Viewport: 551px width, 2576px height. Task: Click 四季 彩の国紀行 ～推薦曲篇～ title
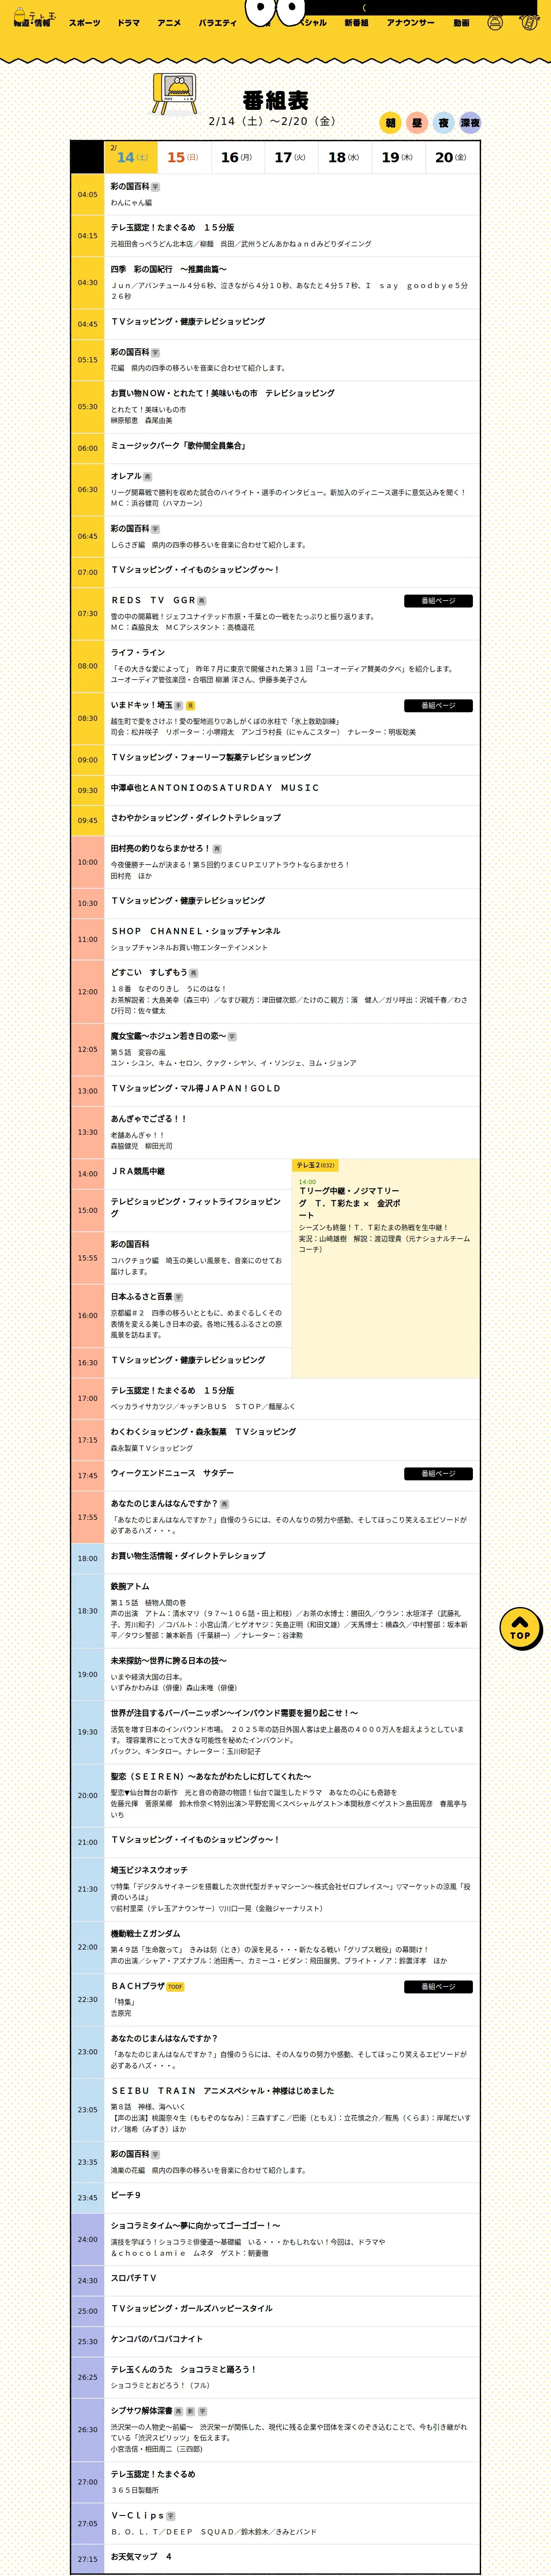(169, 269)
